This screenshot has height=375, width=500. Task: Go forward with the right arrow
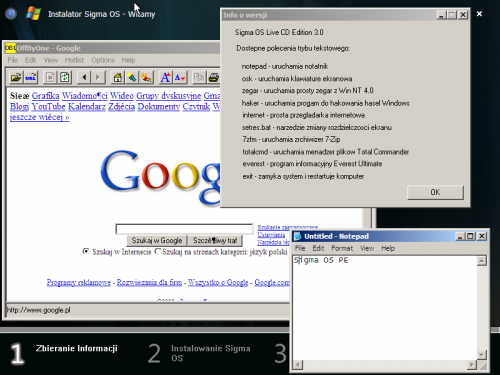pyautogui.click(x=98, y=77)
